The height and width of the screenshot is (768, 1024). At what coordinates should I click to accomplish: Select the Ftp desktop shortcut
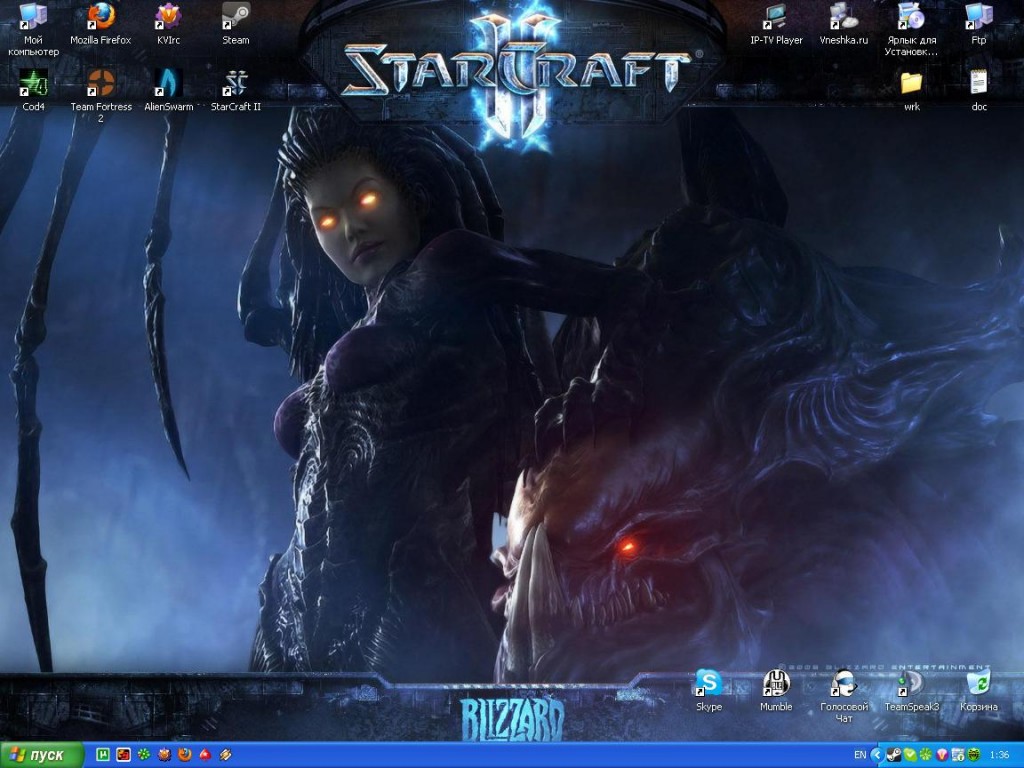coord(979,24)
